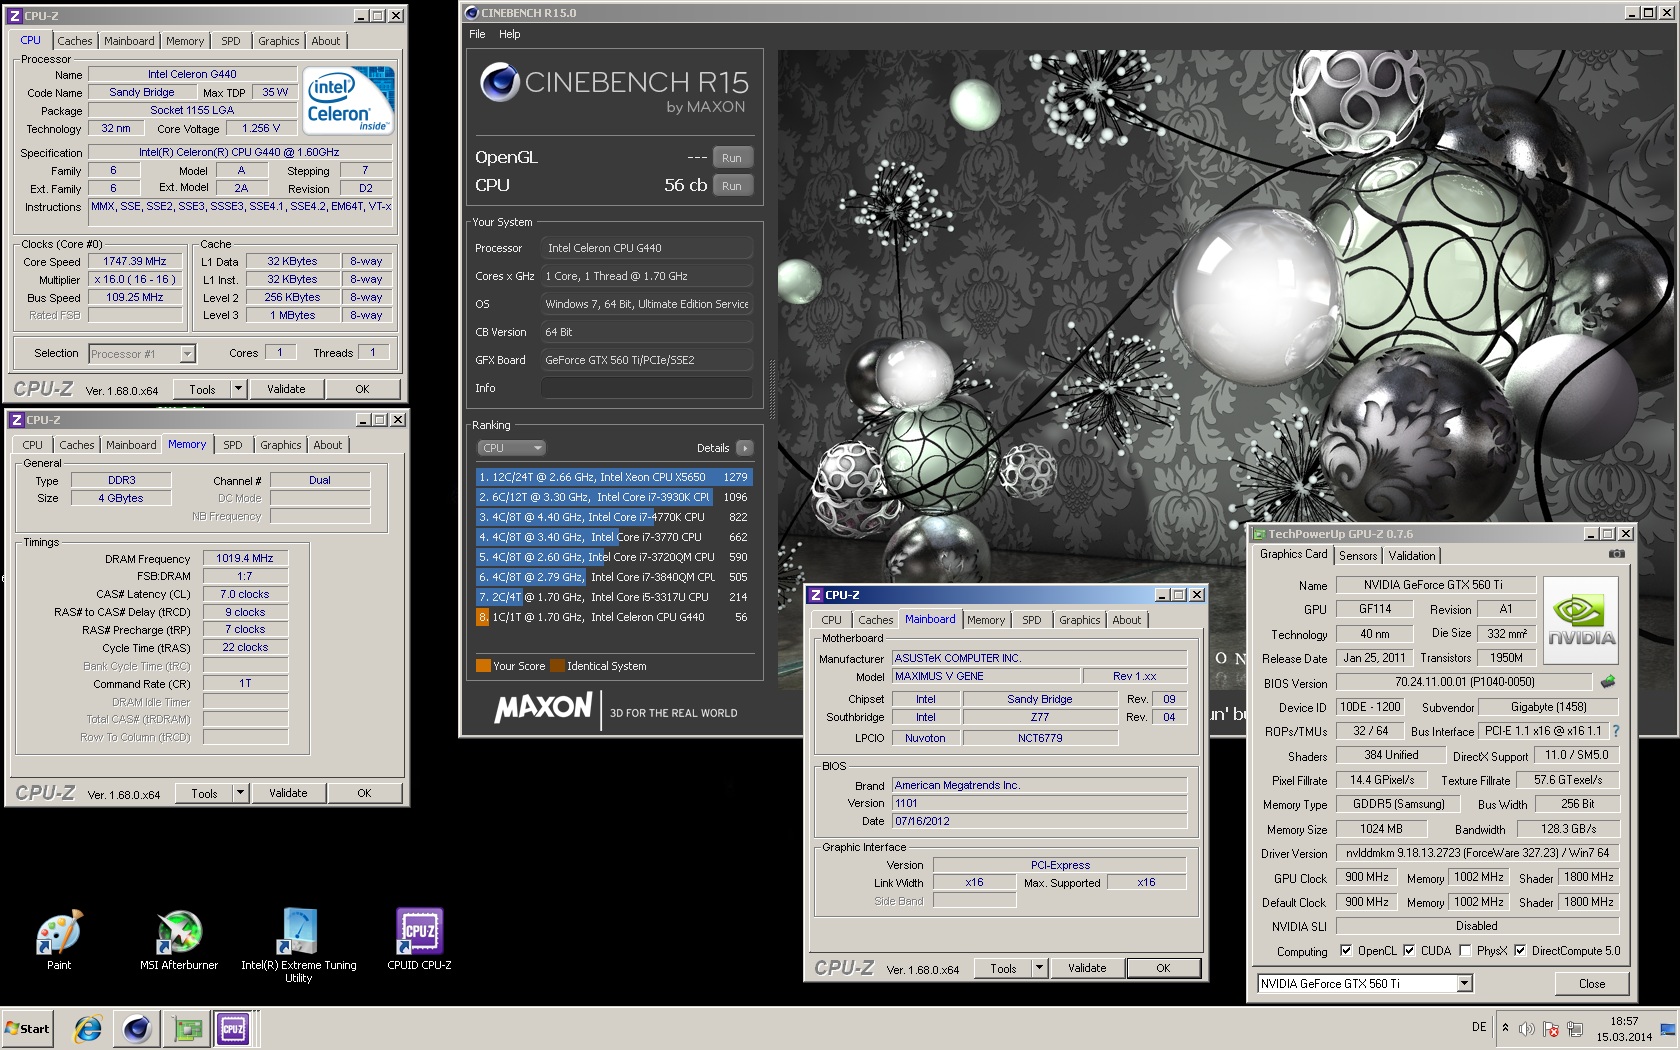Viewport: 1680px width, 1050px height.
Task: Click the GPU-Z camera screenshot icon
Action: pyautogui.click(x=1616, y=554)
